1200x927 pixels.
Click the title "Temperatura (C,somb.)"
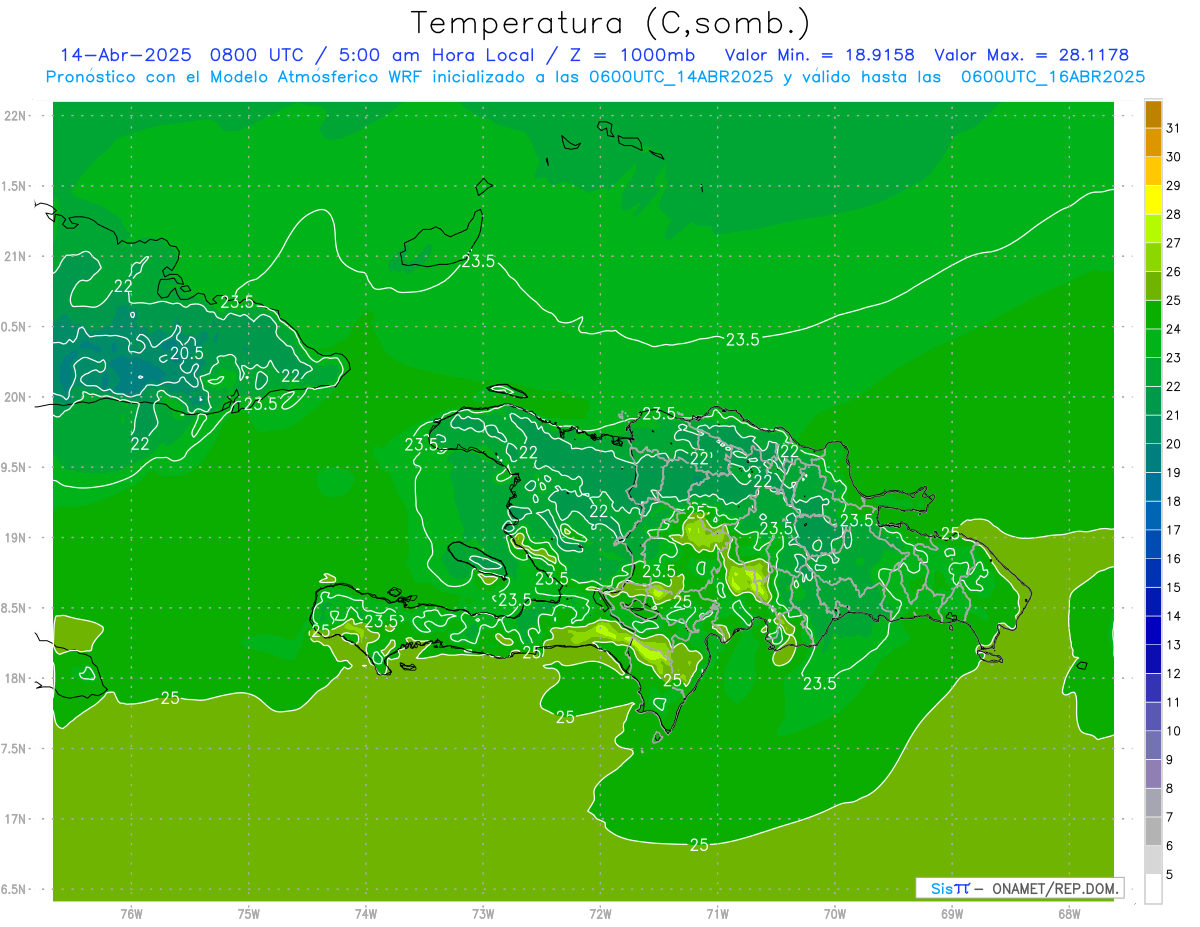[611, 23]
